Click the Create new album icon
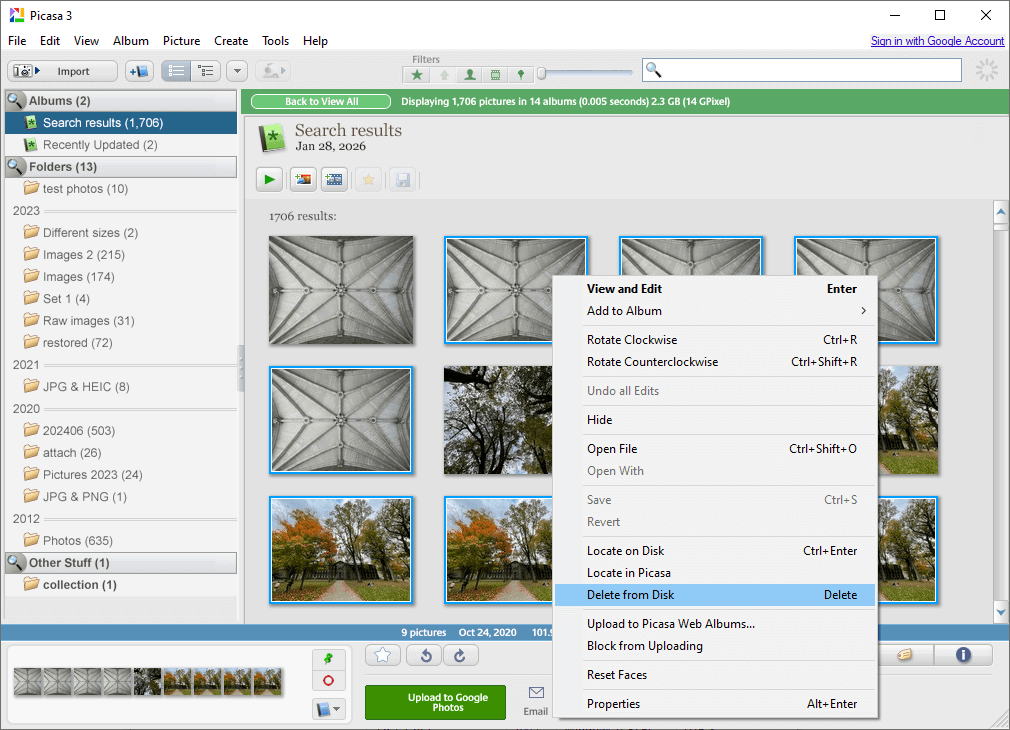This screenshot has height=730, width=1010. (x=139, y=71)
